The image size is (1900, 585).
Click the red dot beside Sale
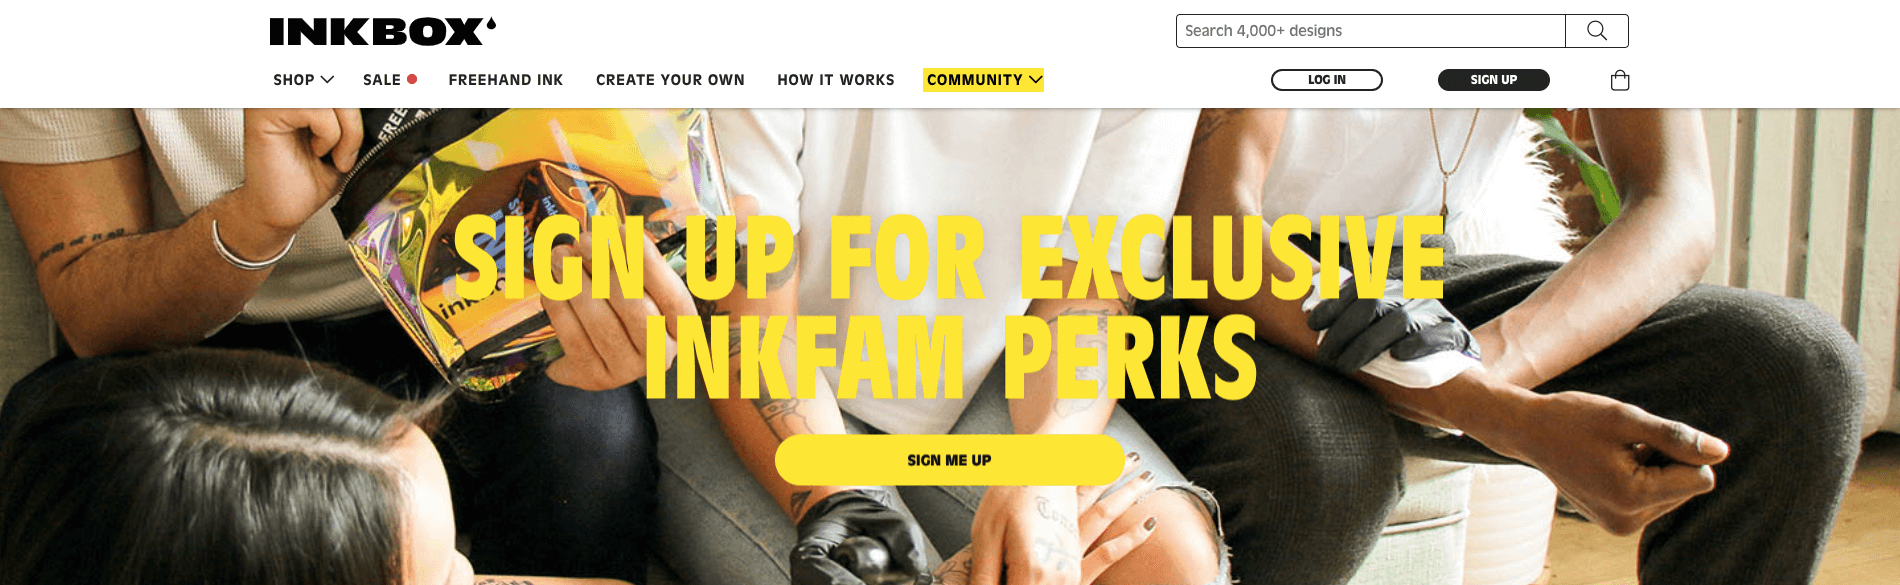click(412, 79)
